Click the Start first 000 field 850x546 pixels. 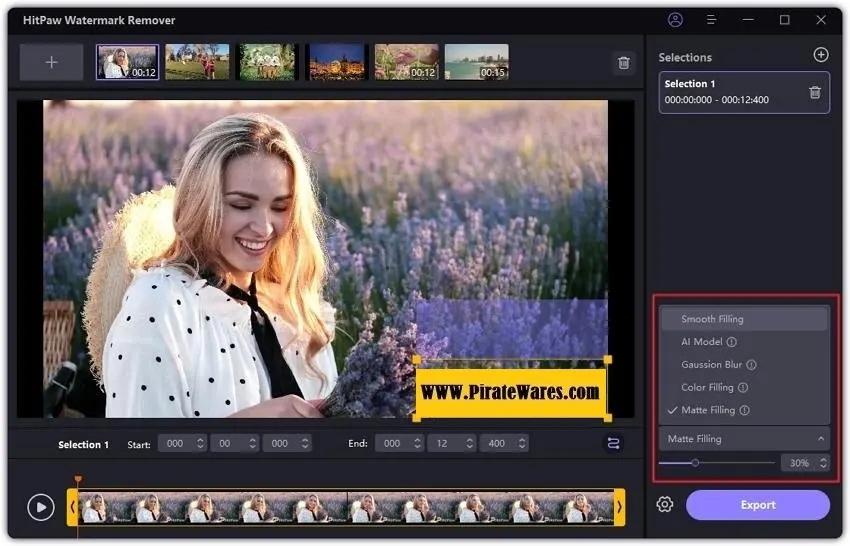[x=176, y=444]
